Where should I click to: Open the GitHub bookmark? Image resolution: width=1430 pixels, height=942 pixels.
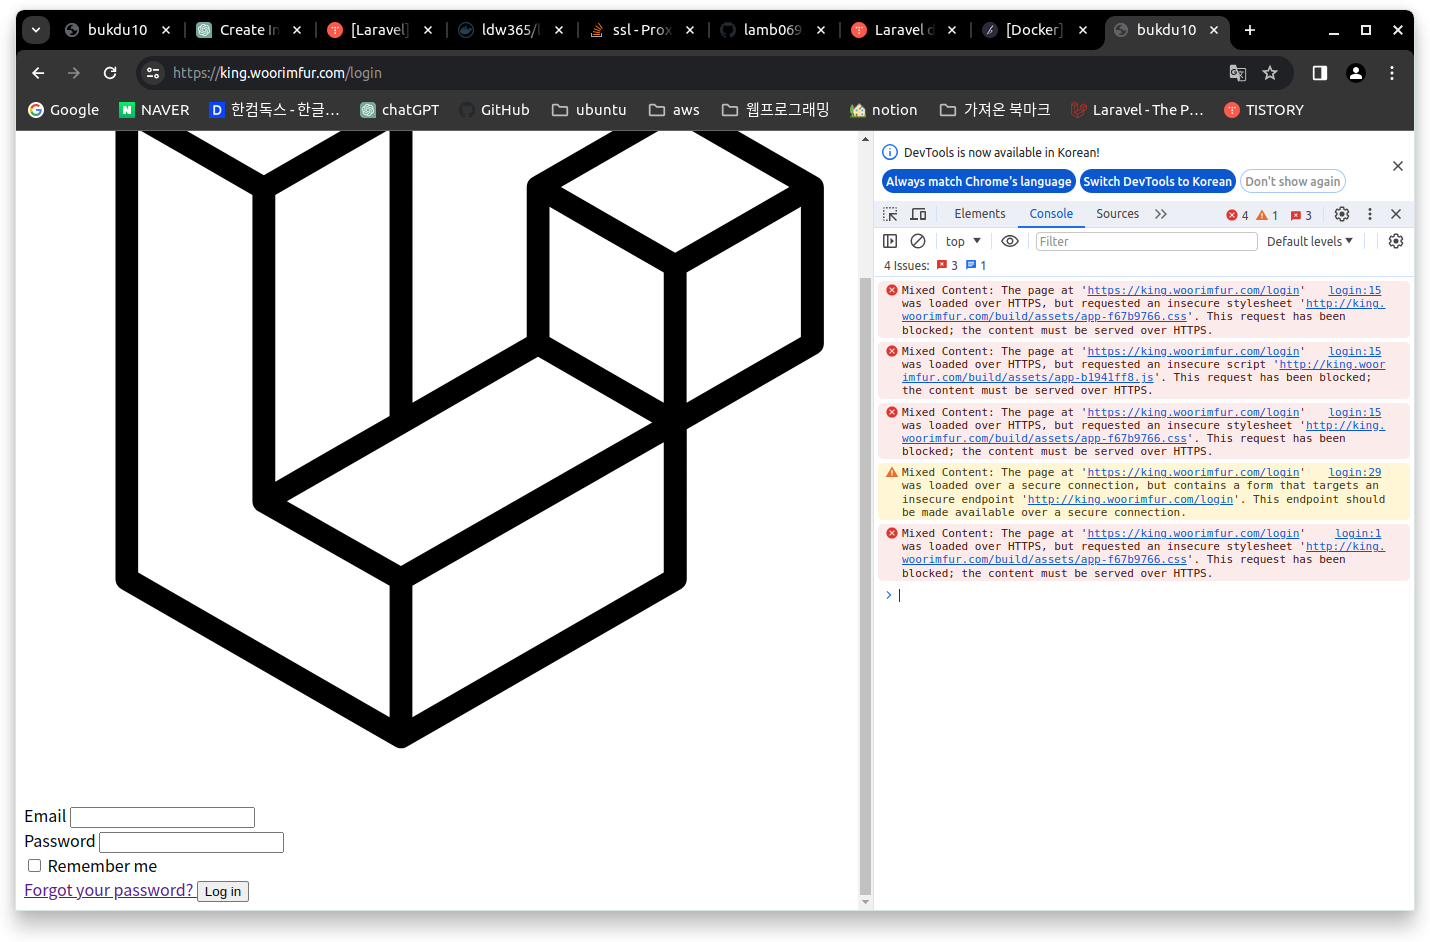tap(494, 110)
